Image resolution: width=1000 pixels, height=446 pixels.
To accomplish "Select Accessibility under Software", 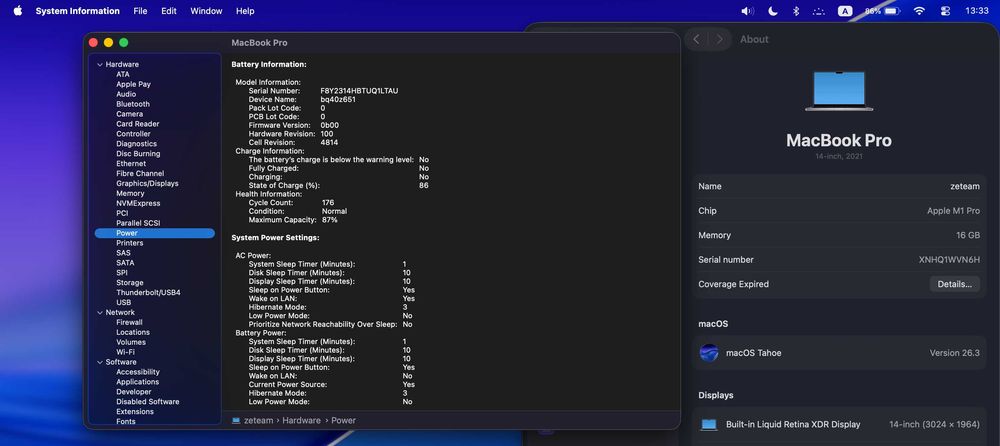I will coord(138,372).
